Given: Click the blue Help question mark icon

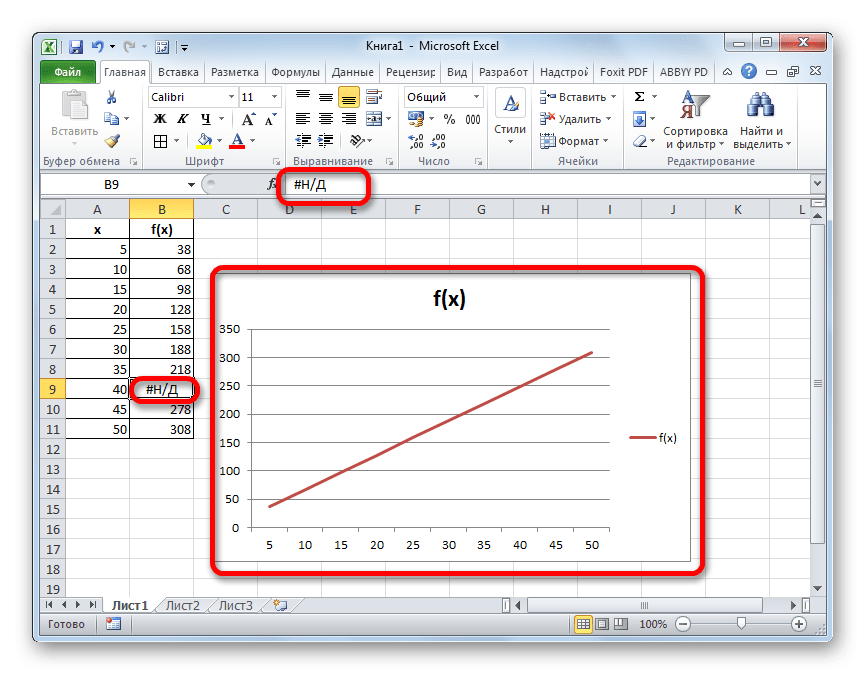Looking at the screenshot, I should [748, 71].
